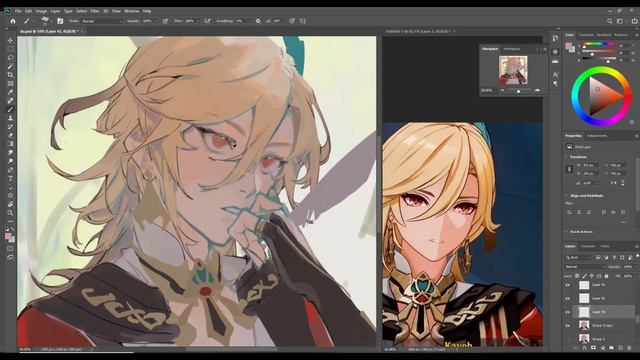640x360 pixels.
Task: Switch to the reference image document tab
Action: click(418, 31)
